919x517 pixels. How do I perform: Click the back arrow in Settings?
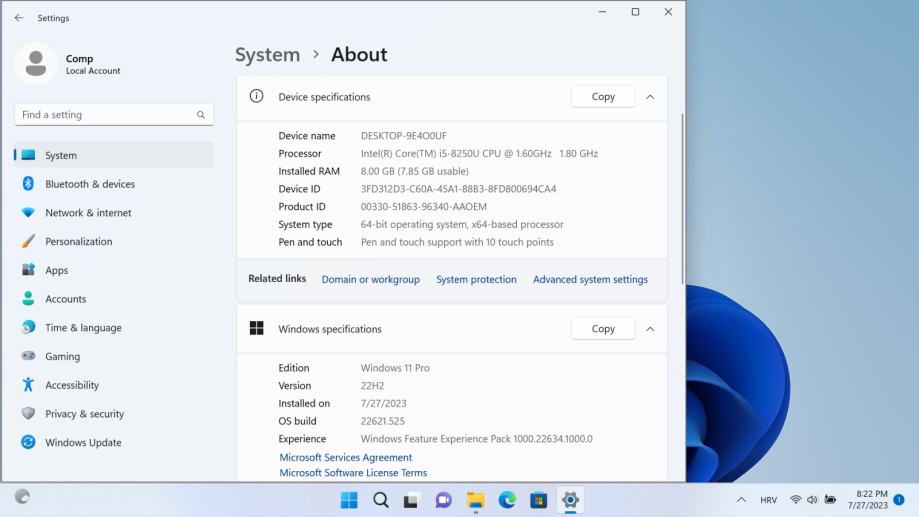[19, 18]
